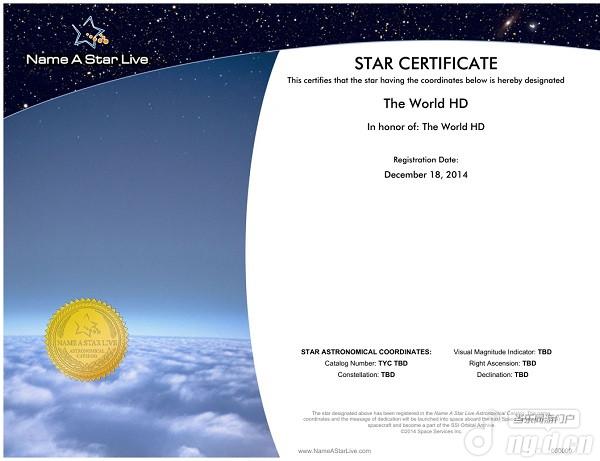
Task: Click the Catalog Number TYC TBD field
Action: (366, 363)
